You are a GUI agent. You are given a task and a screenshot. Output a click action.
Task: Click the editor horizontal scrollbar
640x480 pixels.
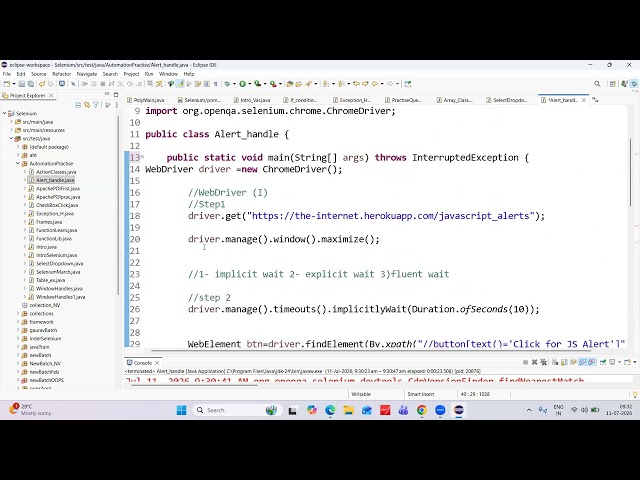pyautogui.click(x=371, y=350)
